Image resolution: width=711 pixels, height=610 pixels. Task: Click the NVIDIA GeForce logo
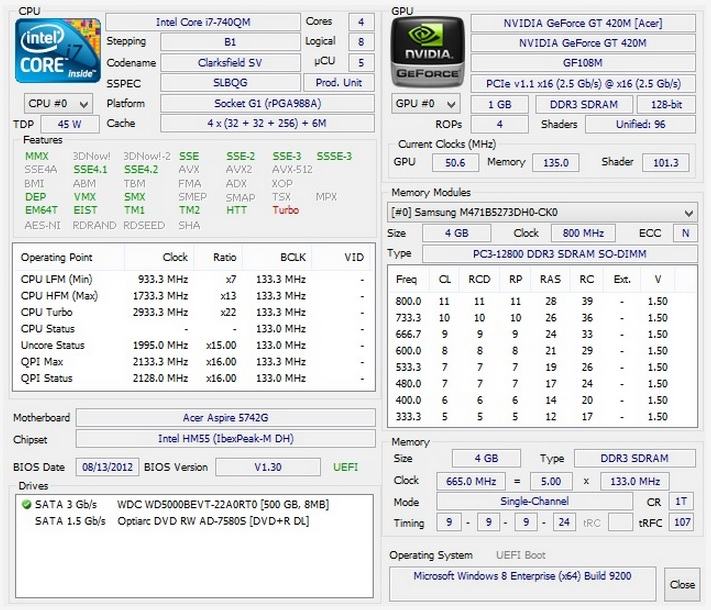428,53
